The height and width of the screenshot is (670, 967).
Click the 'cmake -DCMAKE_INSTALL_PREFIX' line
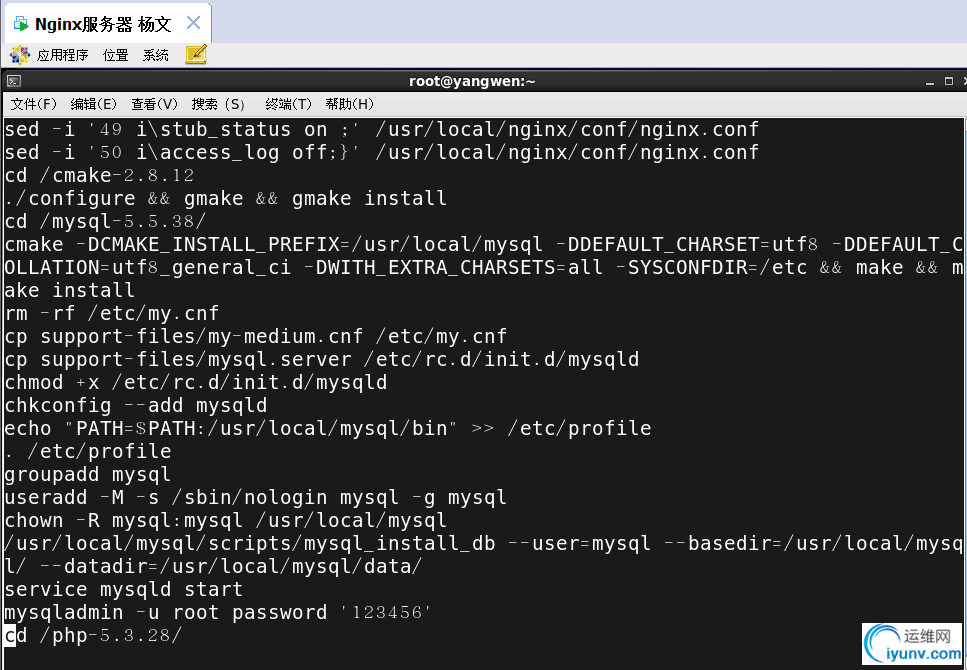[484, 245]
